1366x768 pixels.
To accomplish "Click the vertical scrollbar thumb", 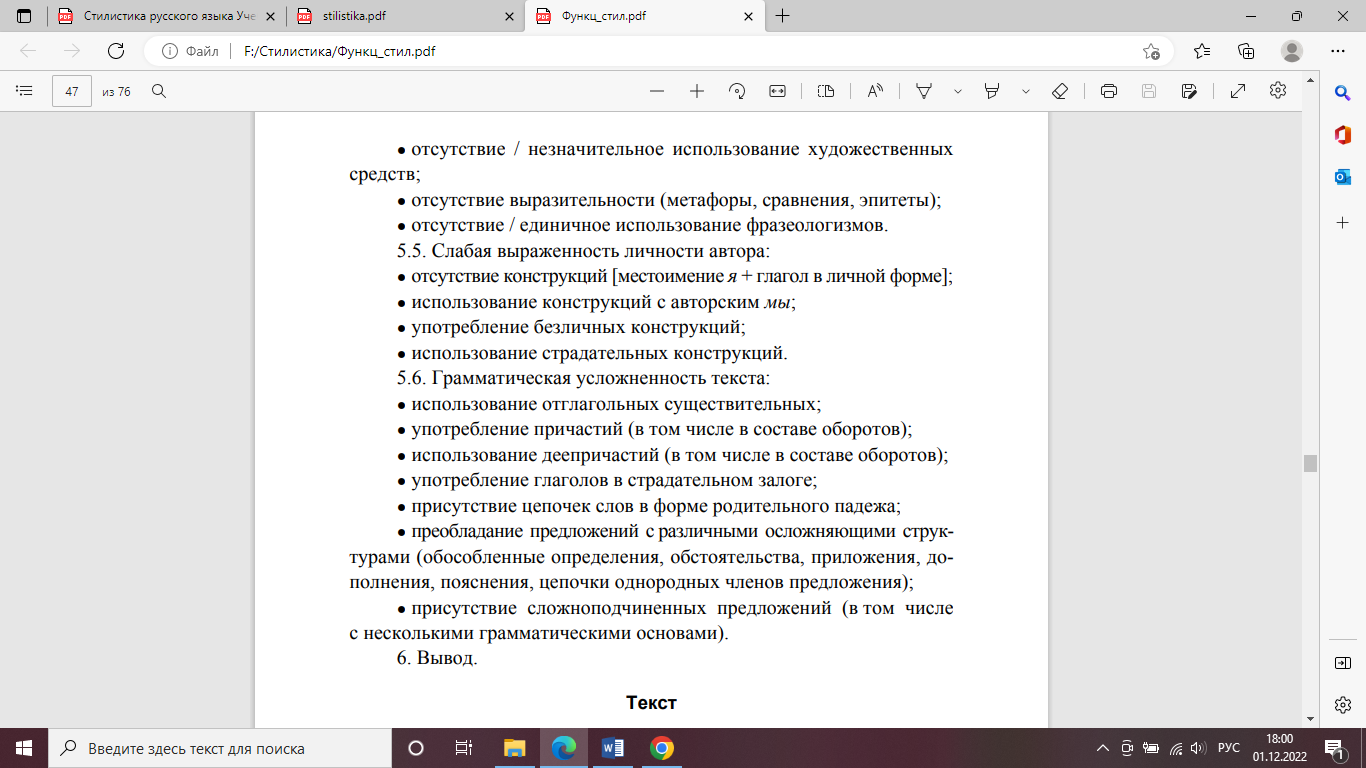I will click(1310, 463).
